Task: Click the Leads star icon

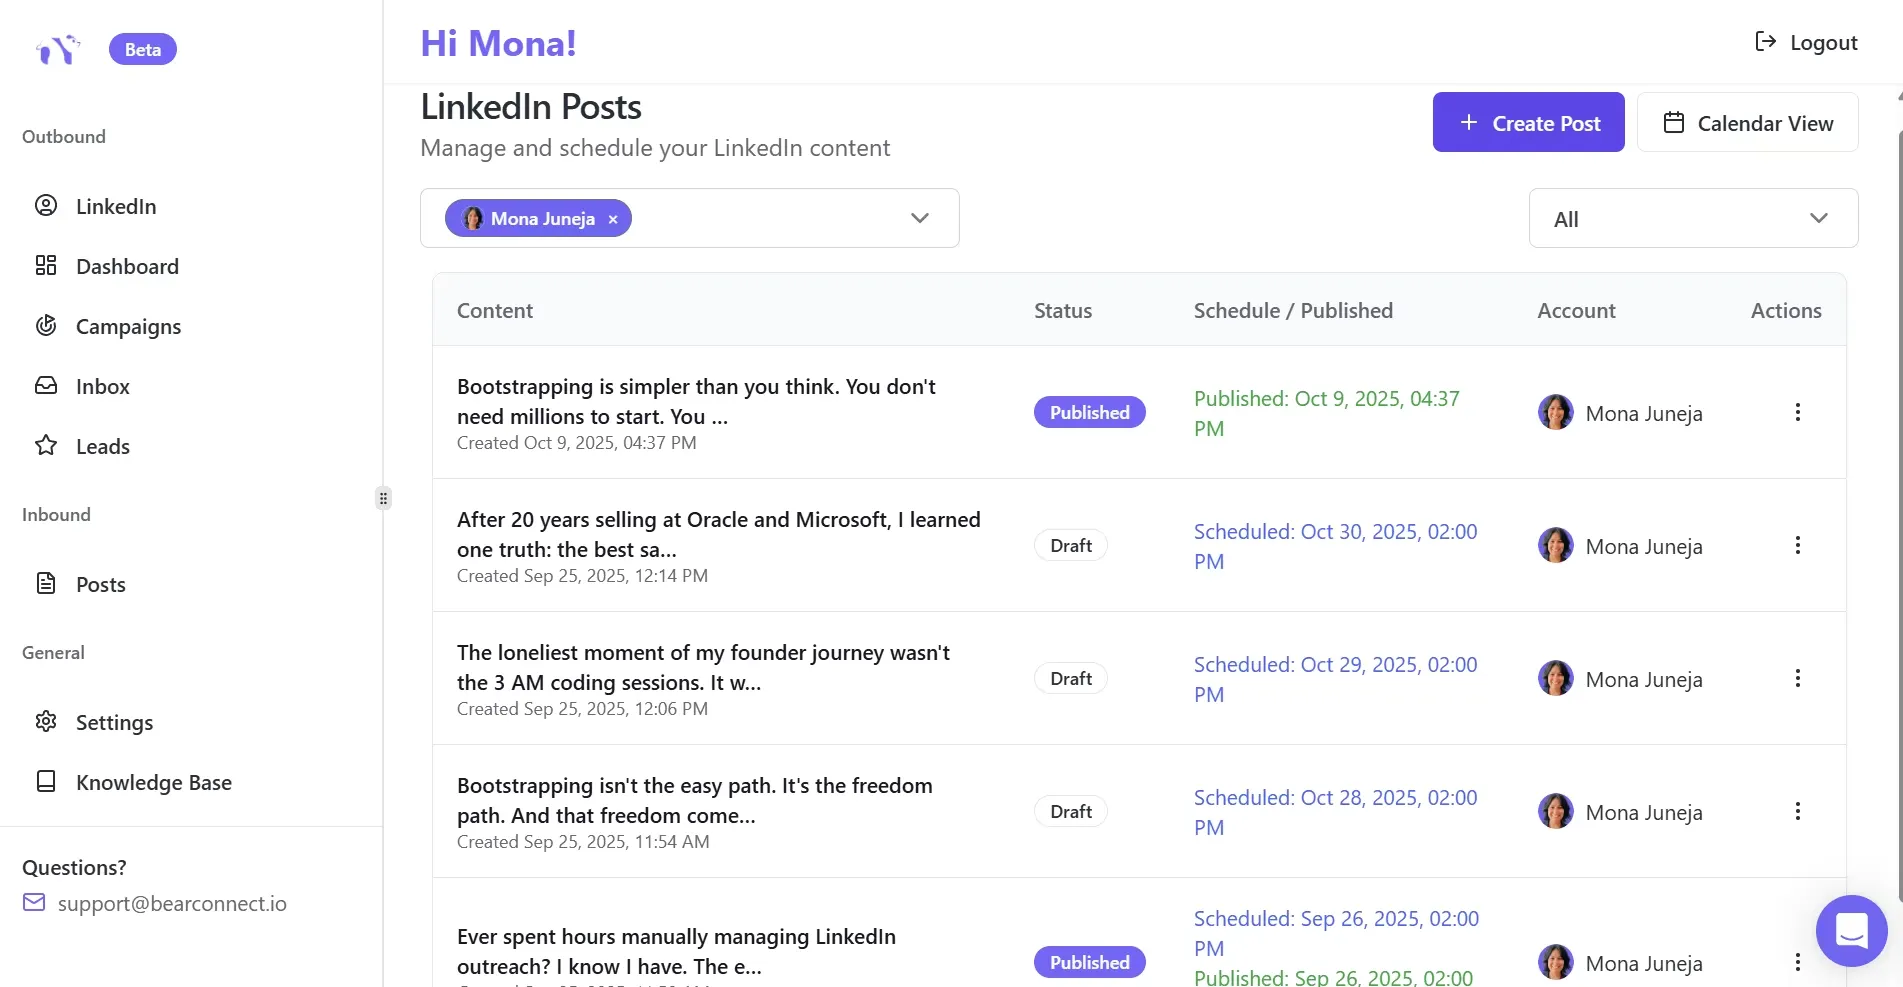Action: [46, 446]
